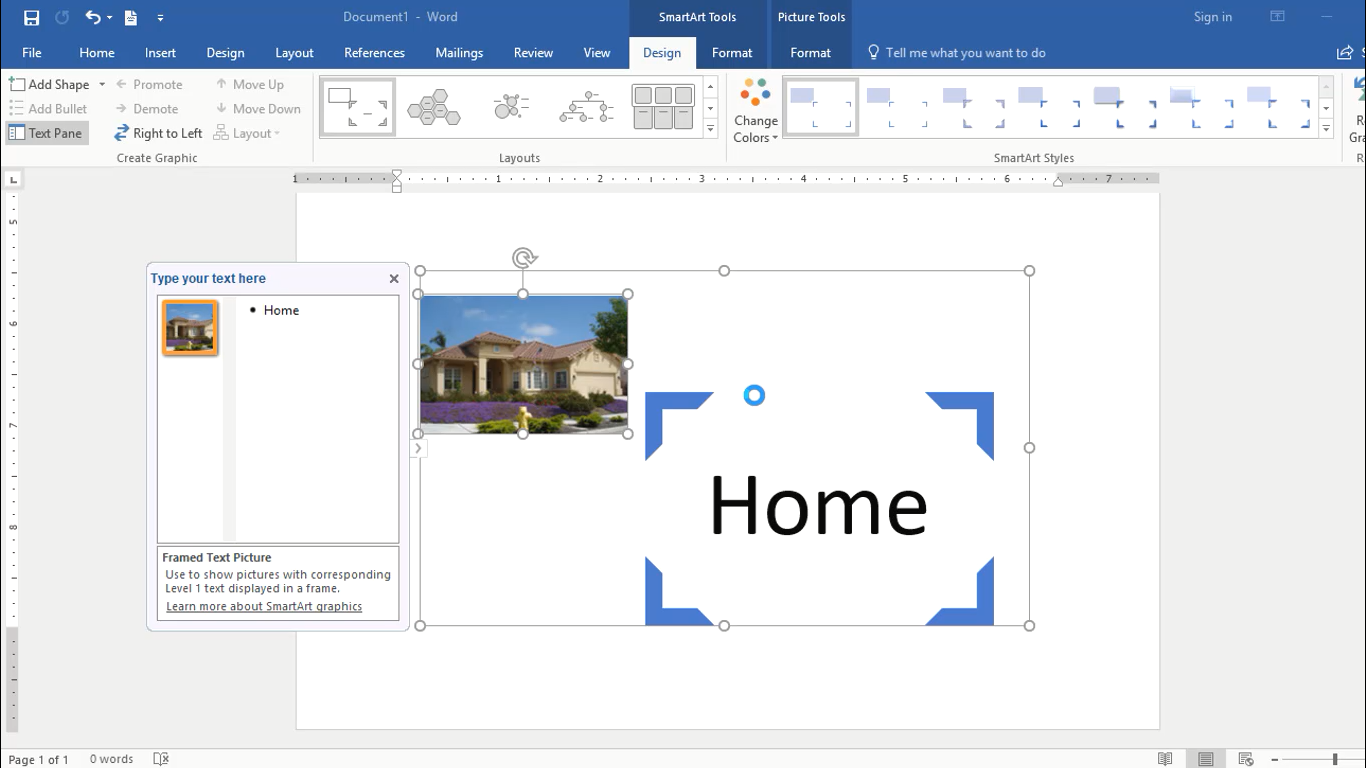Viewport: 1366px width, 768px height.
Task: Click the rotate handle above the picture
Action: (x=524, y=258)
